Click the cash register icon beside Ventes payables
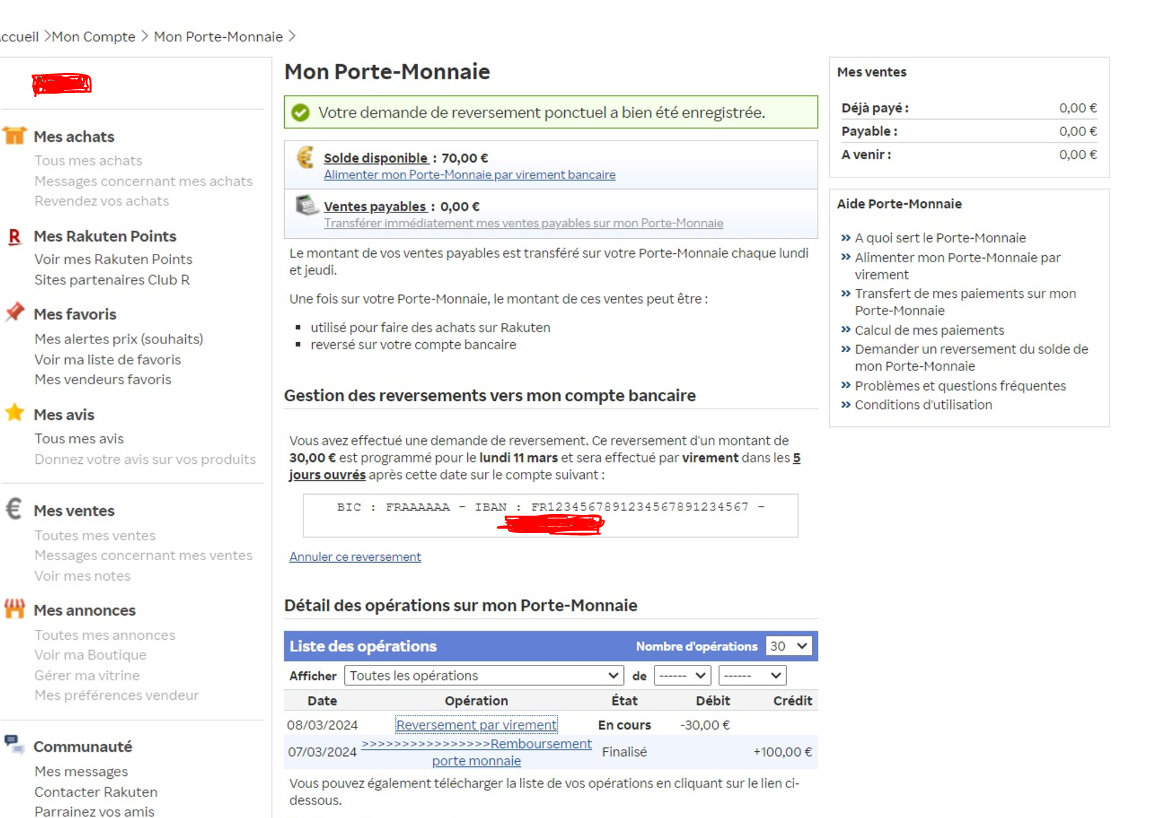Screen dimensions: 1149x818 point(306,207)
